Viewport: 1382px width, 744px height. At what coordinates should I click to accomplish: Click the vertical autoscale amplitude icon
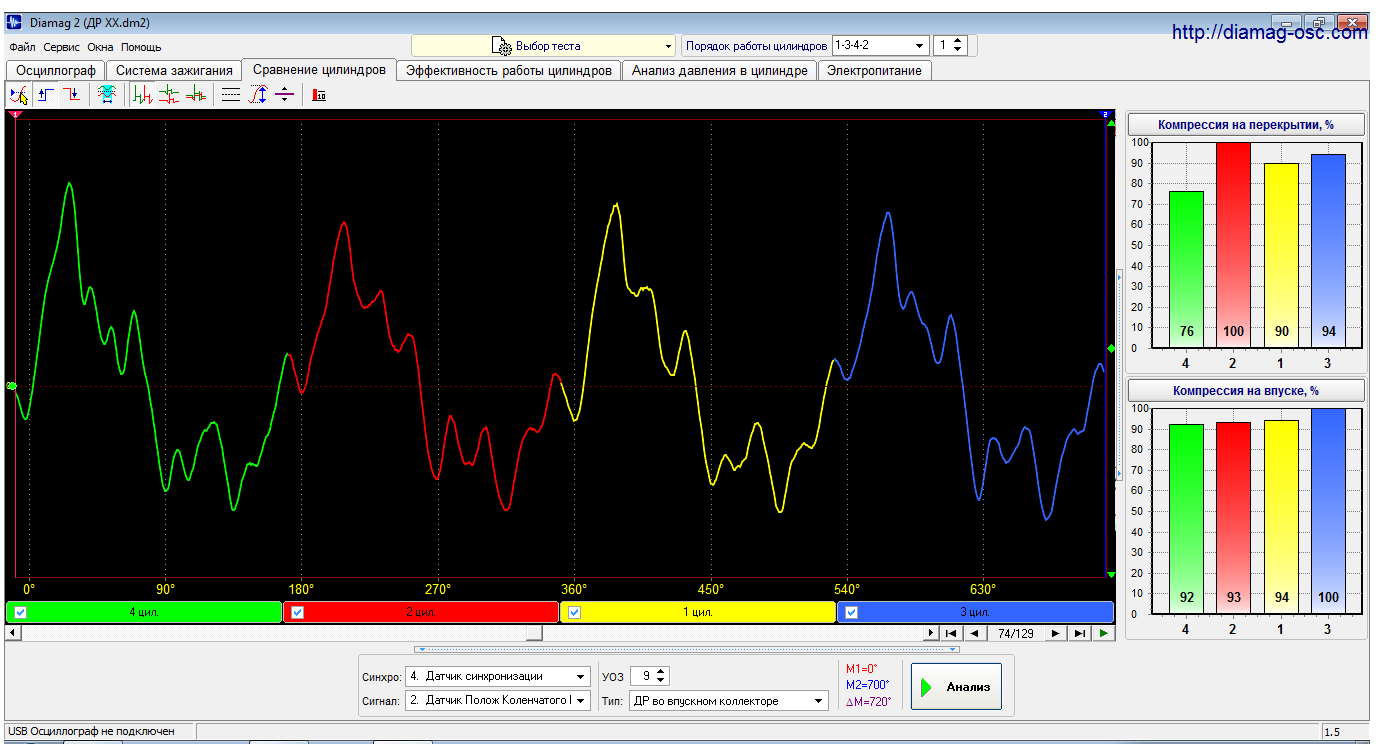tap(258, 95)
